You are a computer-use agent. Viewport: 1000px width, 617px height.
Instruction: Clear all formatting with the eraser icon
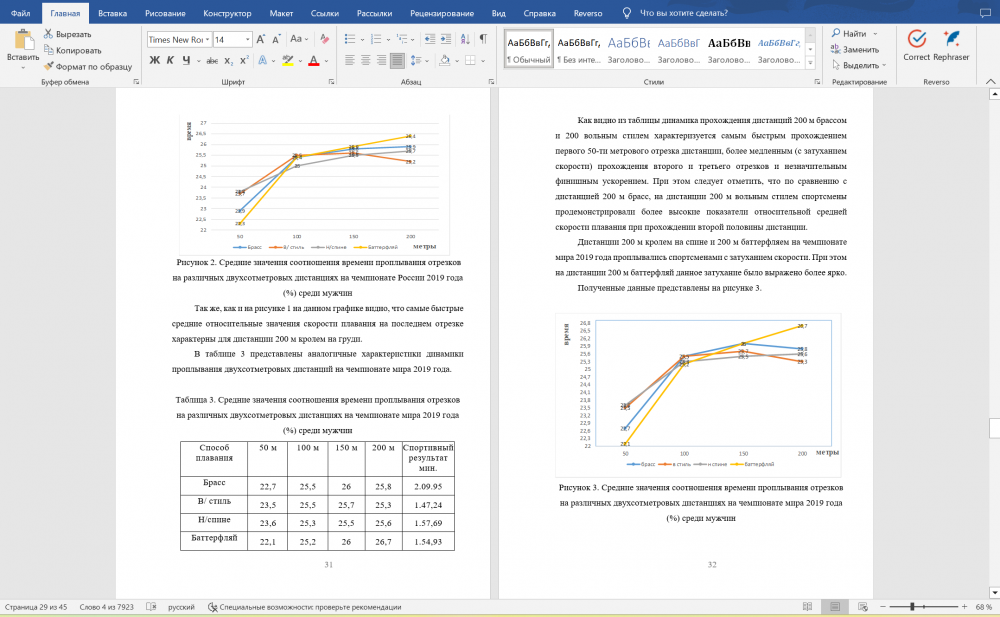pos(325,40)
